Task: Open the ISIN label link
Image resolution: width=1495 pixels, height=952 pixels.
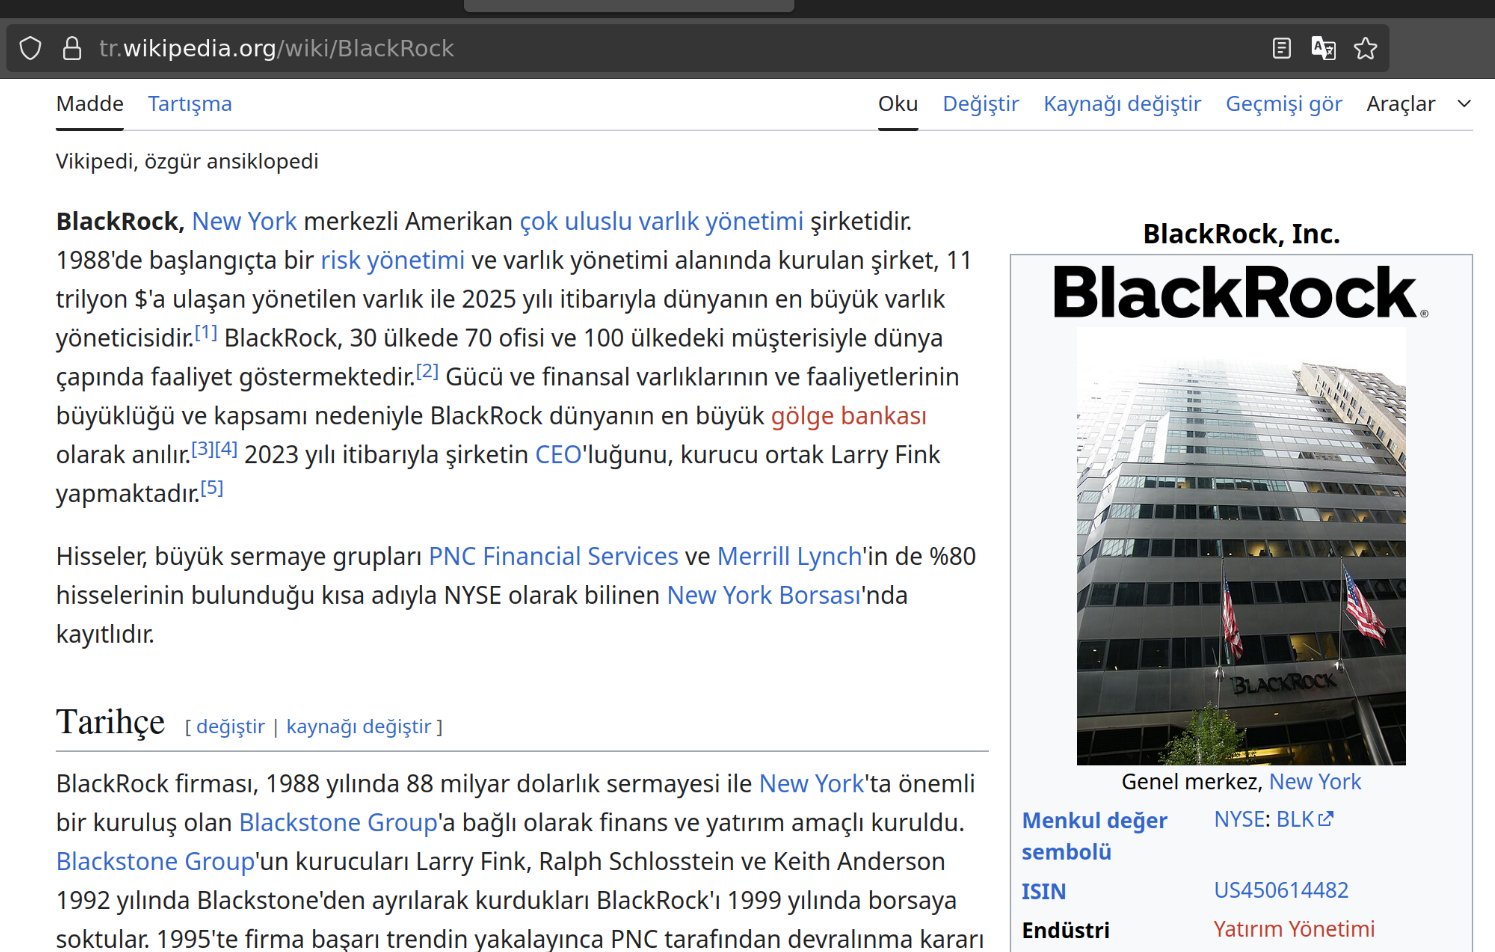Action: click(1044, 892)
